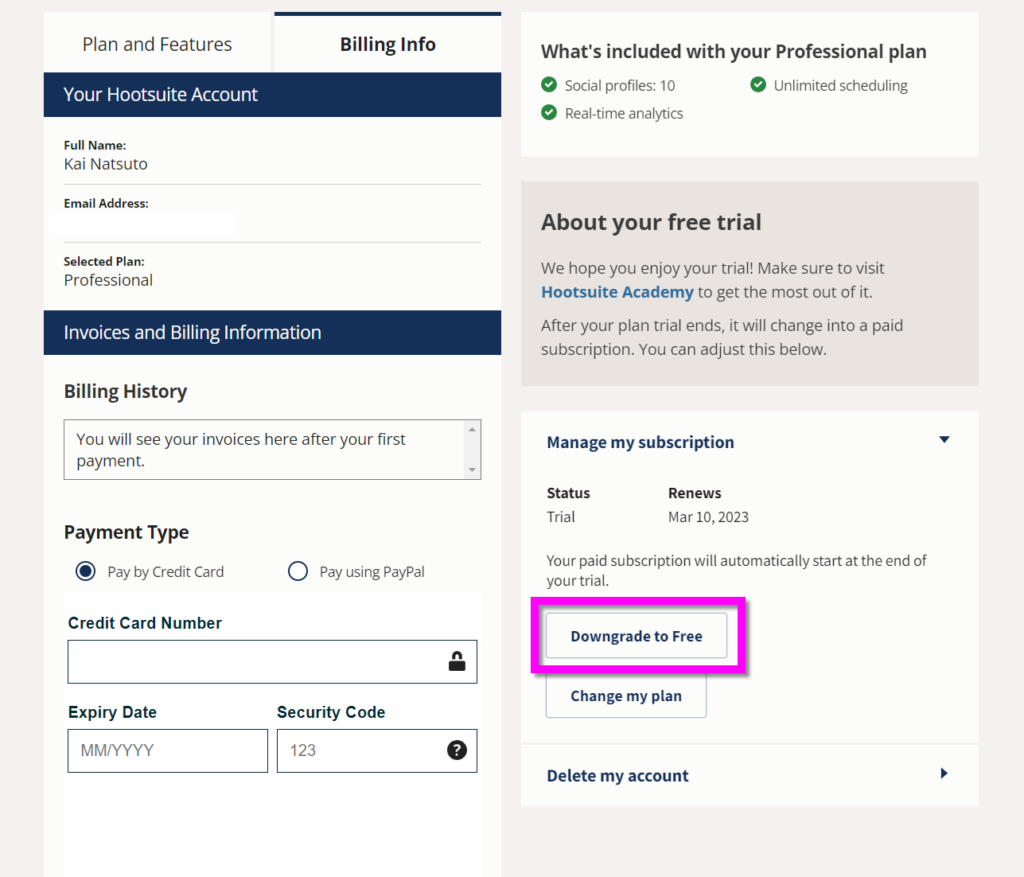
Task: Click the Security Code input field
Action: pyautogui.click(x=377, y=750)
